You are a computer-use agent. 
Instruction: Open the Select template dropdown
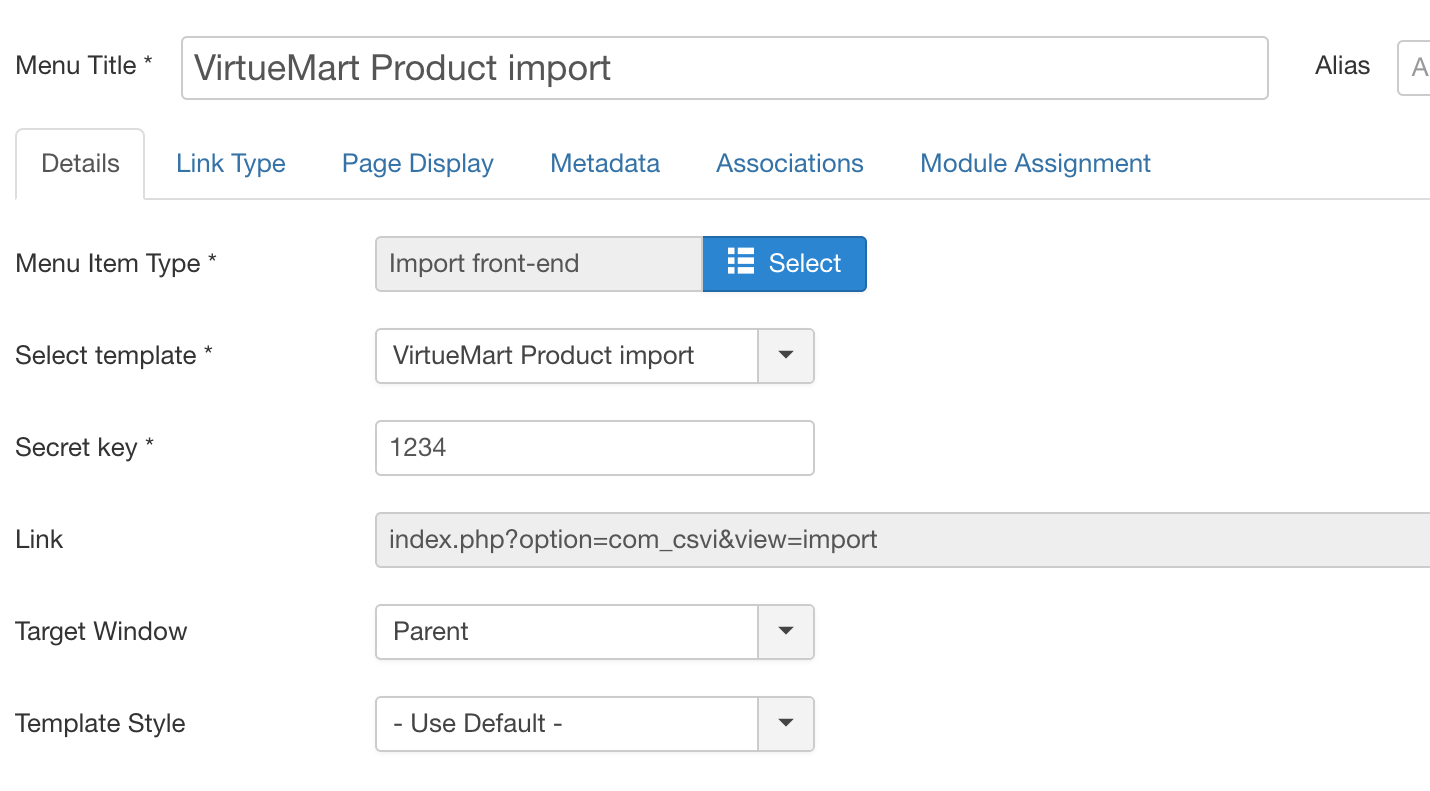click(595, 356)
